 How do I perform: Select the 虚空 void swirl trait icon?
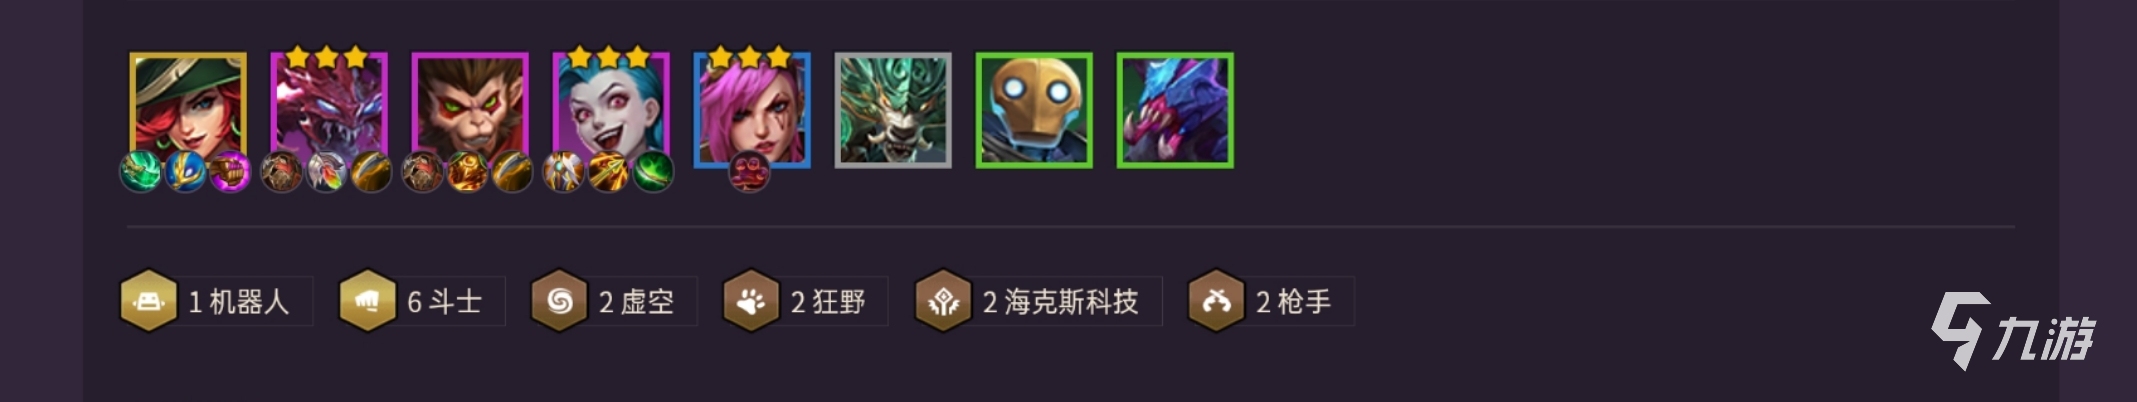coord(559,301)
